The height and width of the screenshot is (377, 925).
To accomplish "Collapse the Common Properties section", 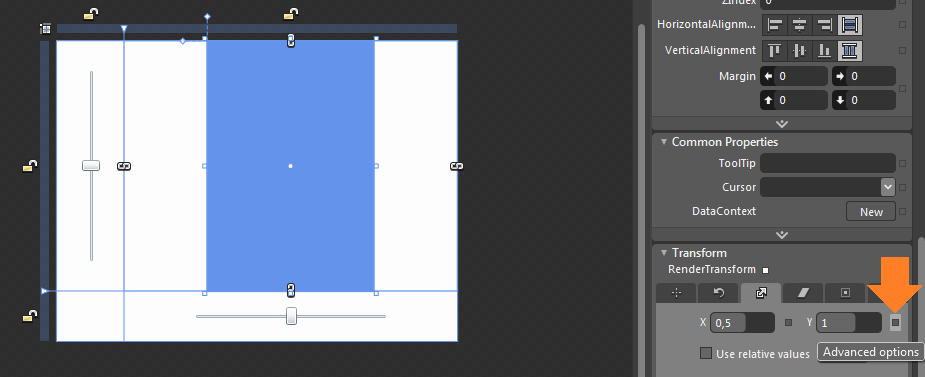I will click(x=664, y=142).
